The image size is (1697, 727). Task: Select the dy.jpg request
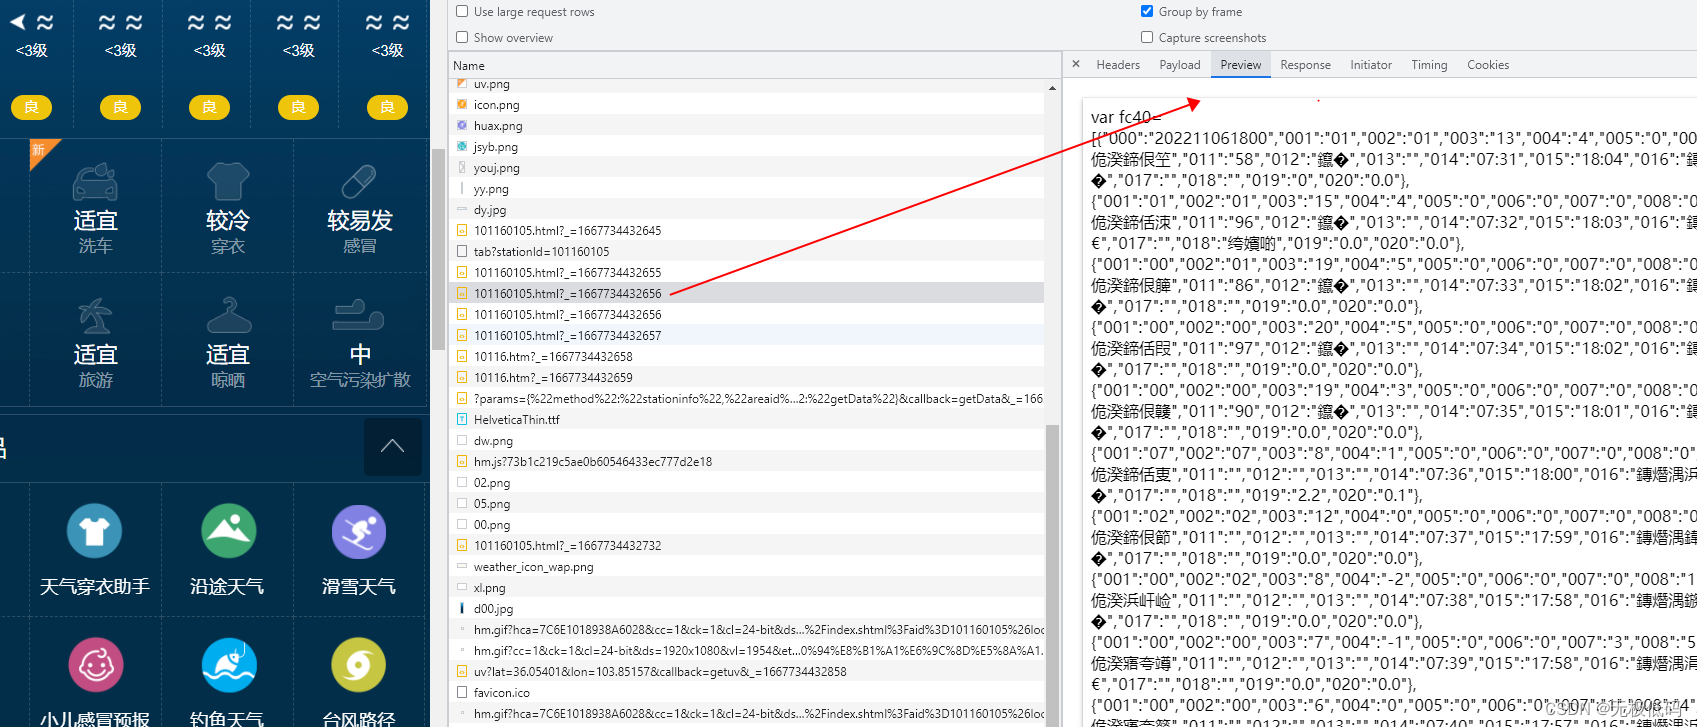746,210
